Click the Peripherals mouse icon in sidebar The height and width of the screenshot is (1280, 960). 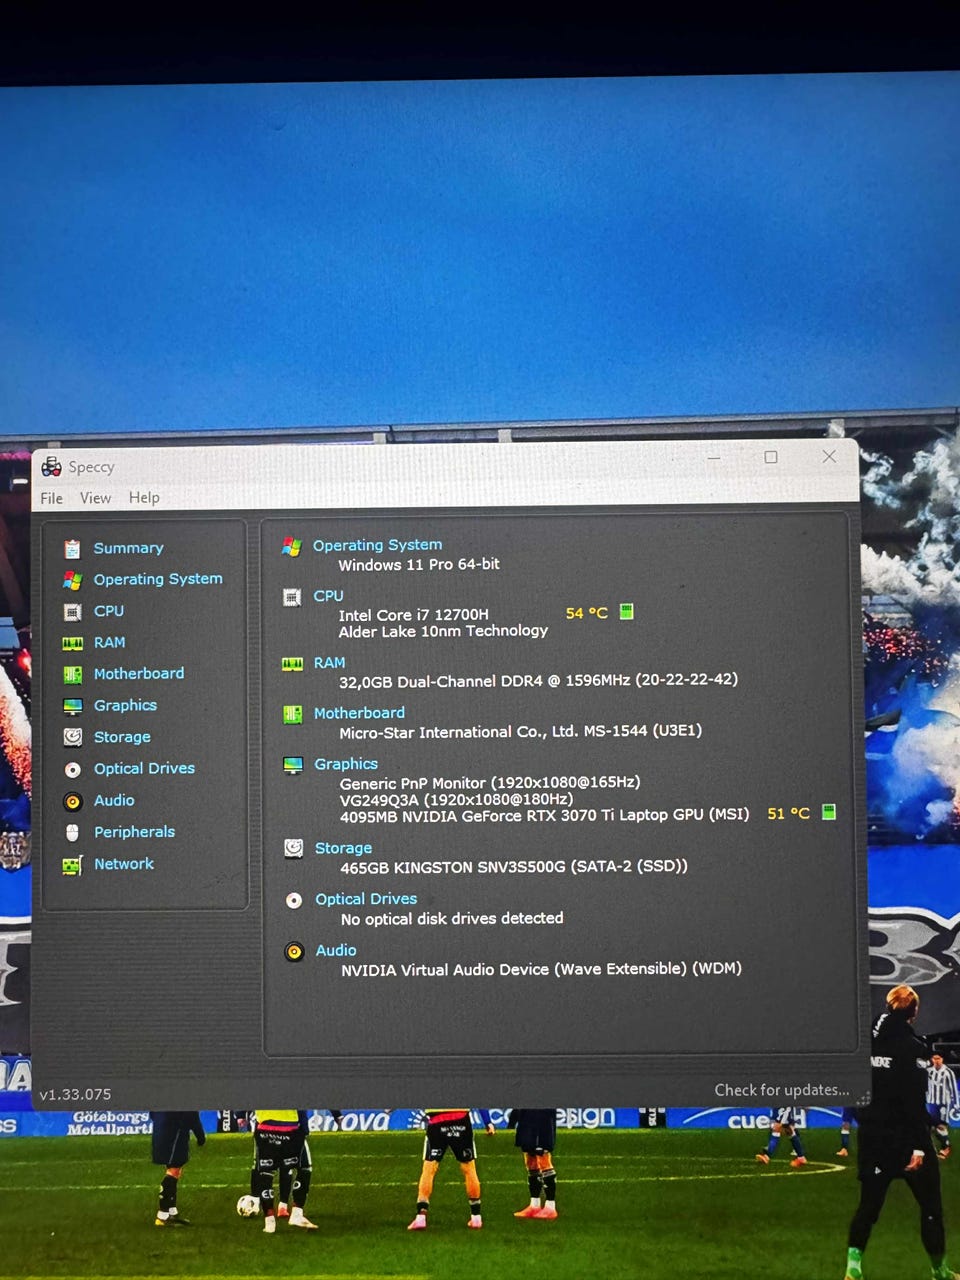(x=72, y=833)
